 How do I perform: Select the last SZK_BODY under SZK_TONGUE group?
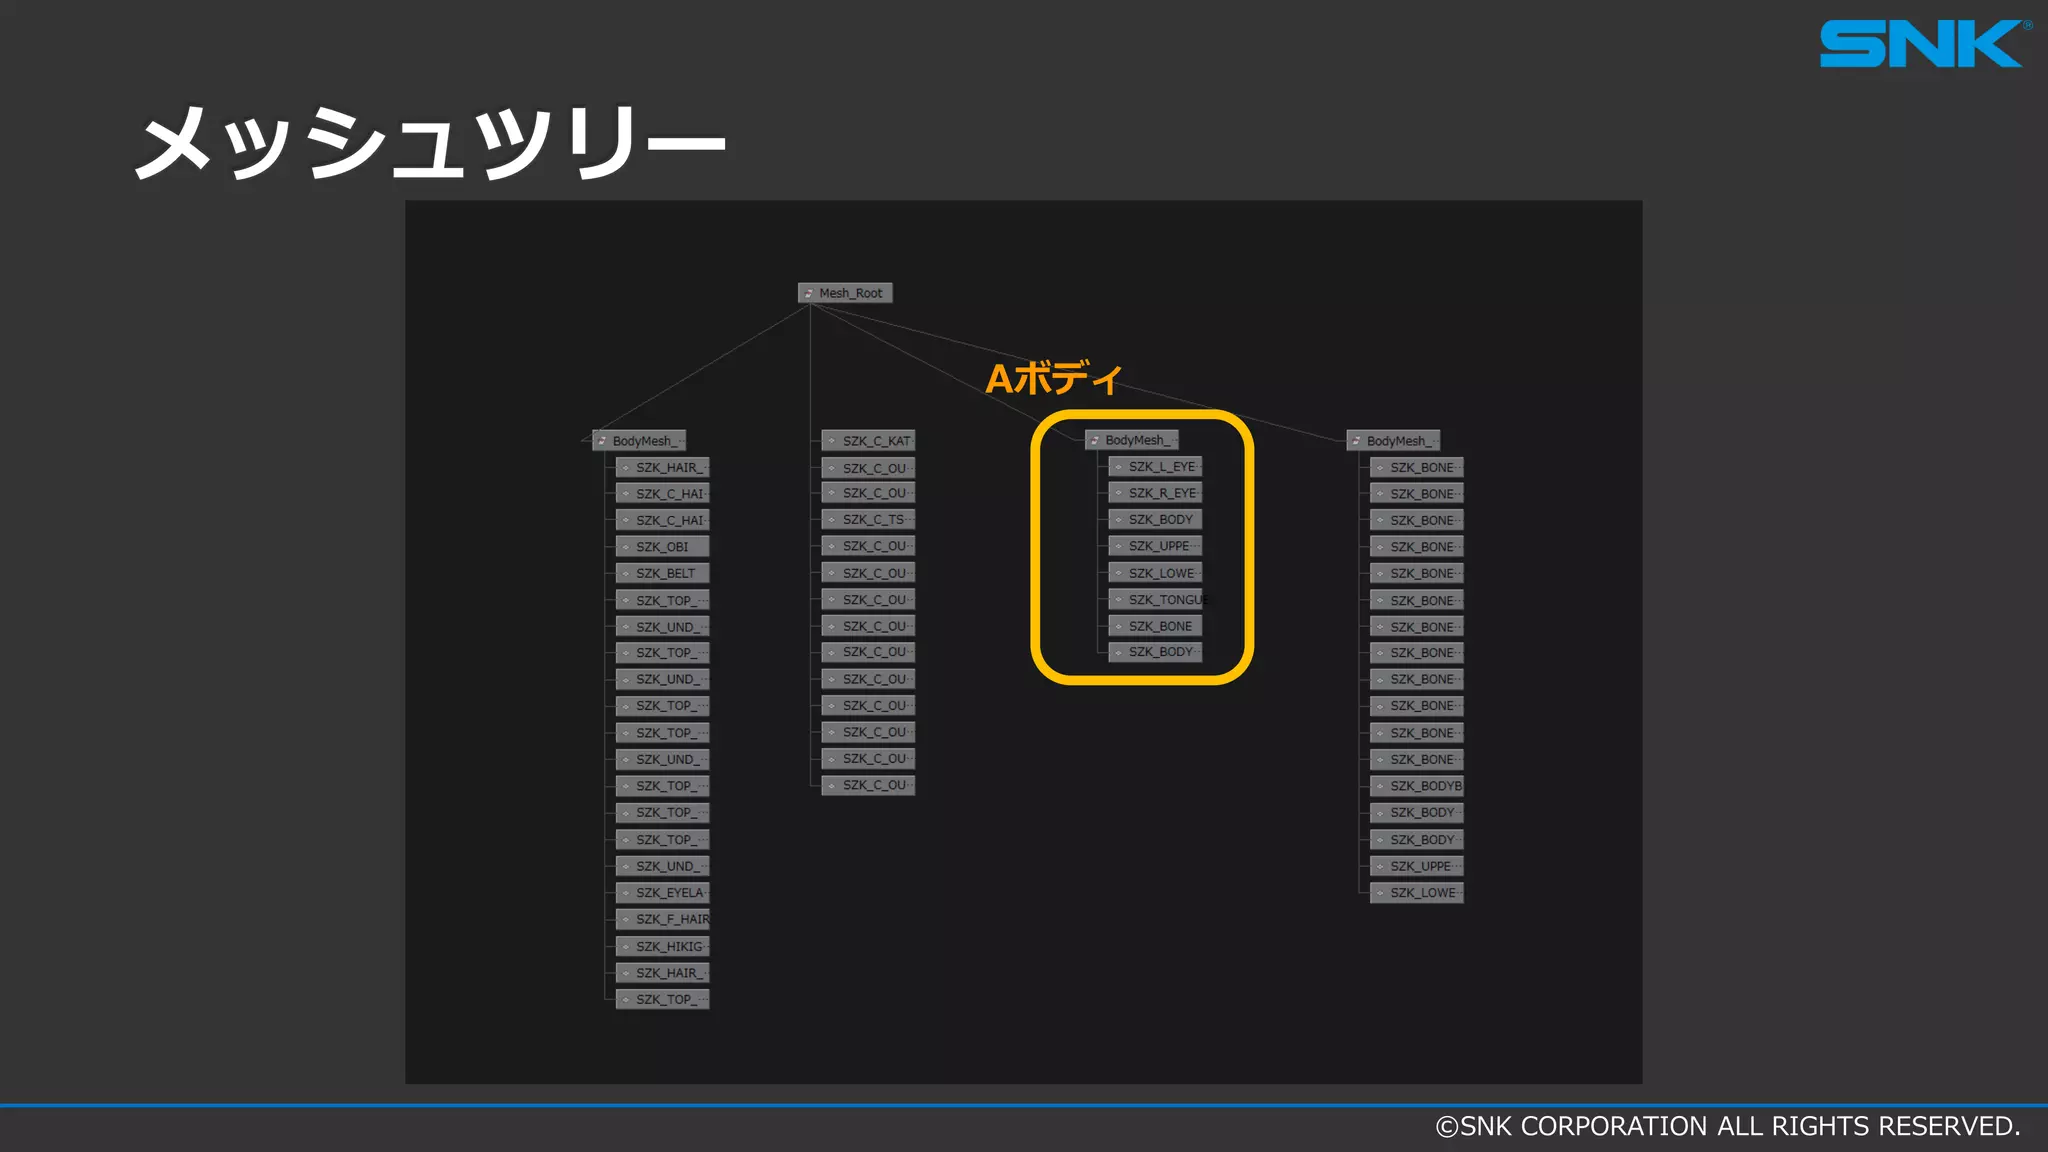point(1155,652)
